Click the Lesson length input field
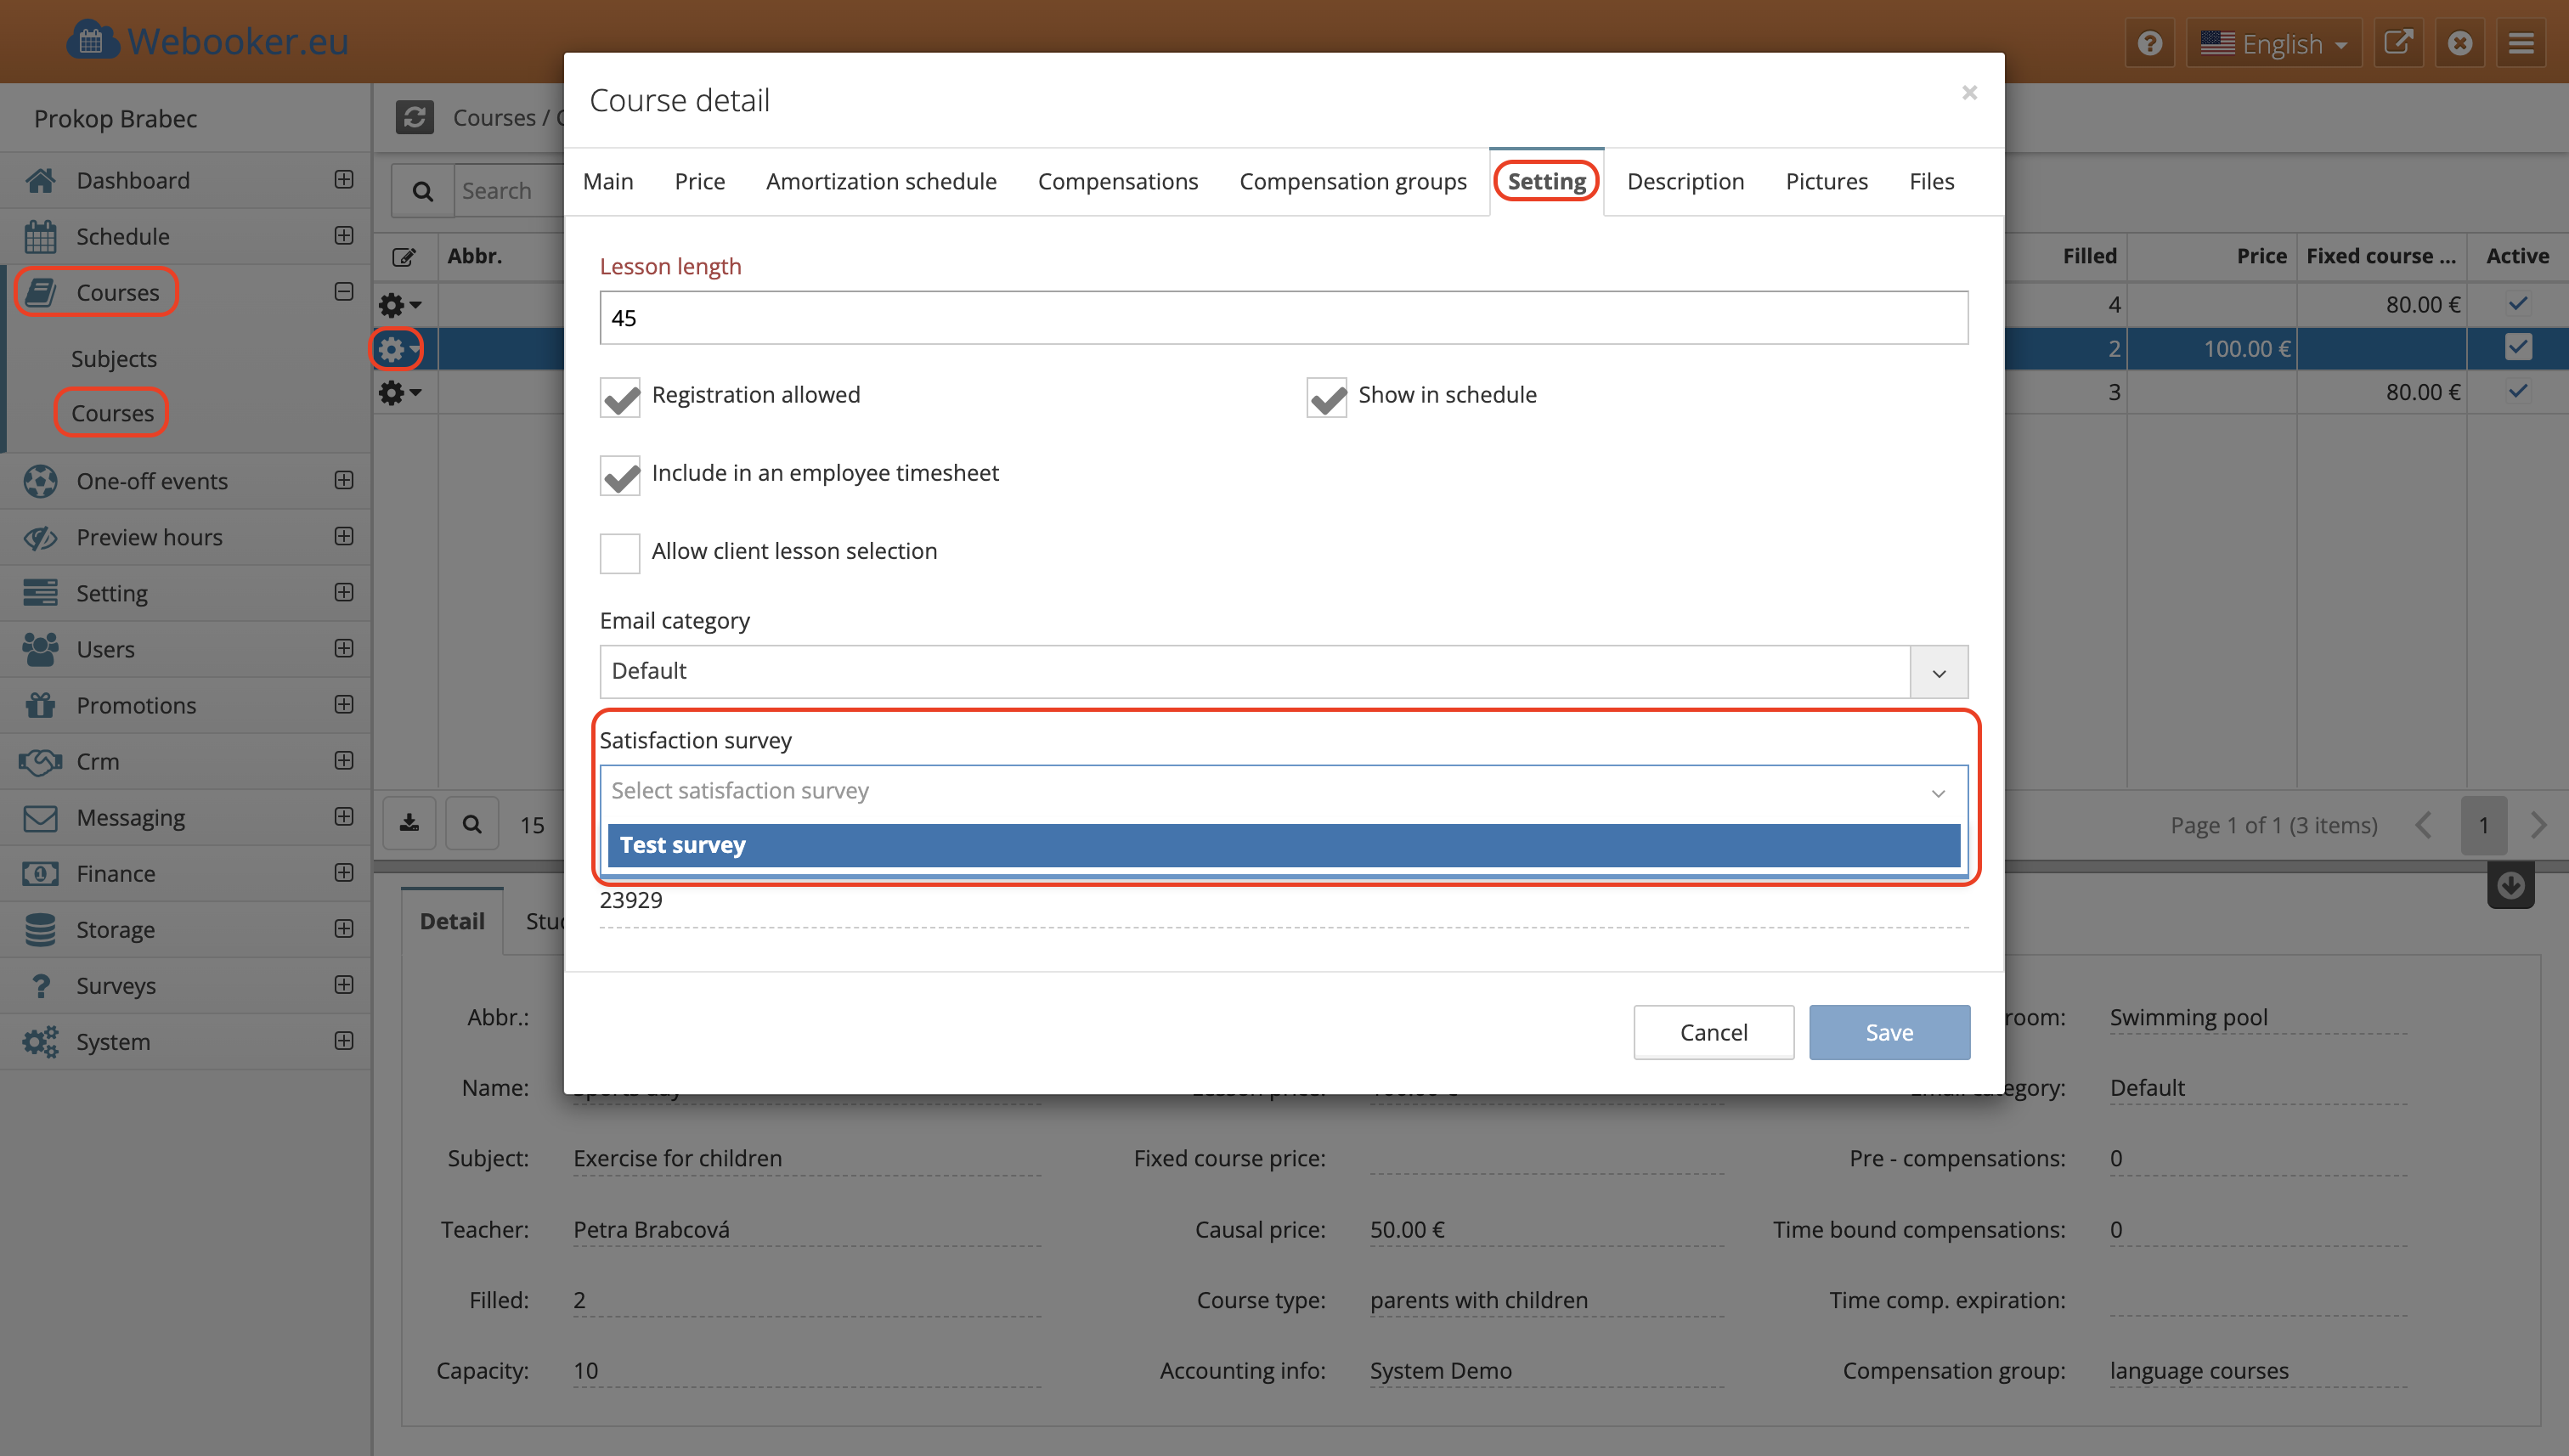2569x1456 pixels. (1283, 318)
